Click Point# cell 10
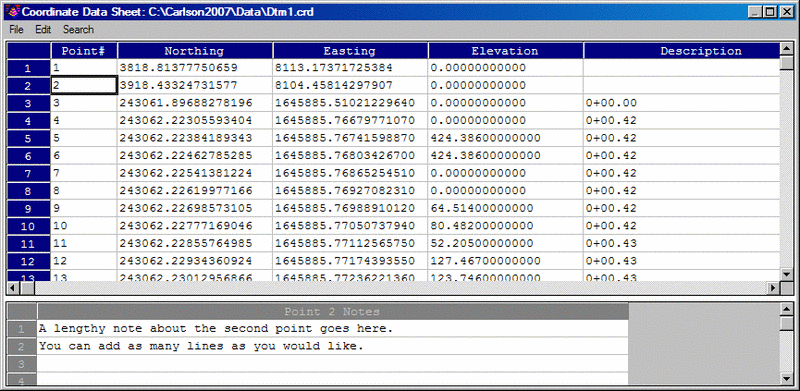Viewport: 800px width, 391px height. (84, 226)
